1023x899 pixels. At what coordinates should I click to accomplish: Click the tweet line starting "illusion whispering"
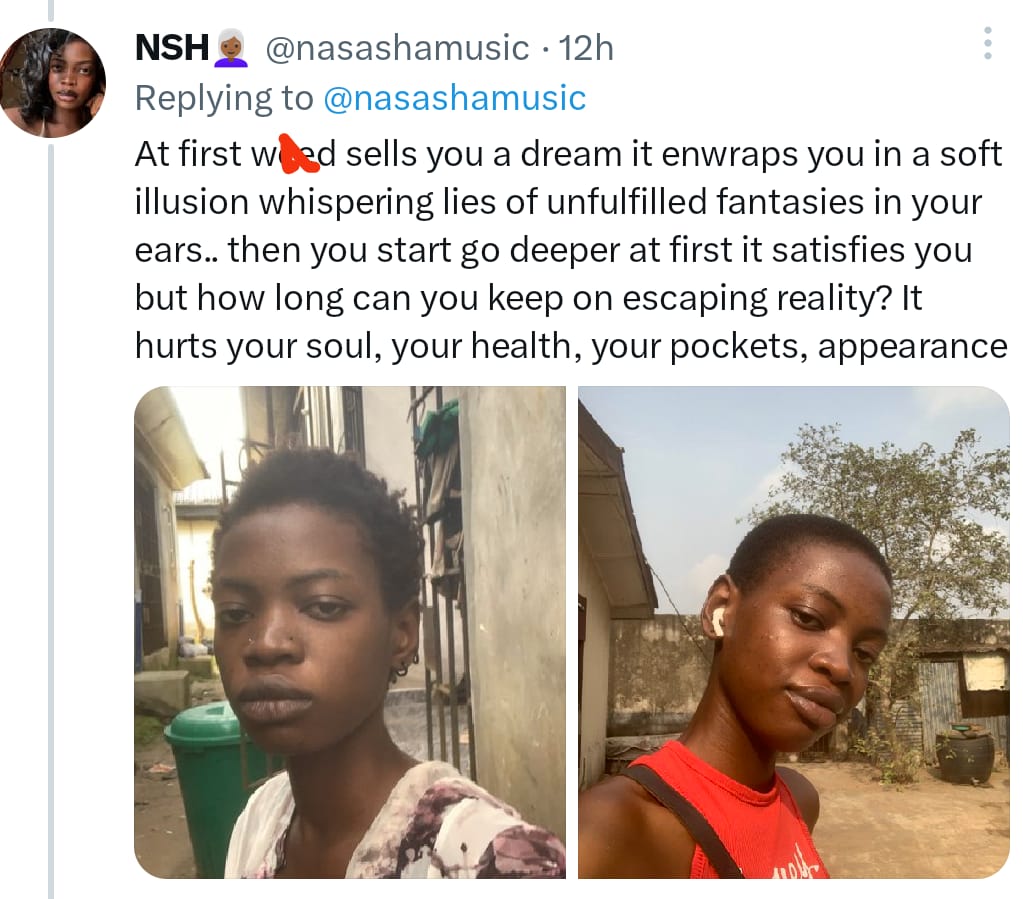point(558,202)
